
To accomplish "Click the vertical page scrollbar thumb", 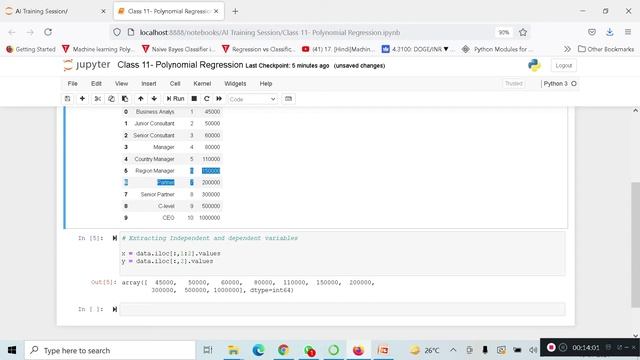I will coord(636,245).
